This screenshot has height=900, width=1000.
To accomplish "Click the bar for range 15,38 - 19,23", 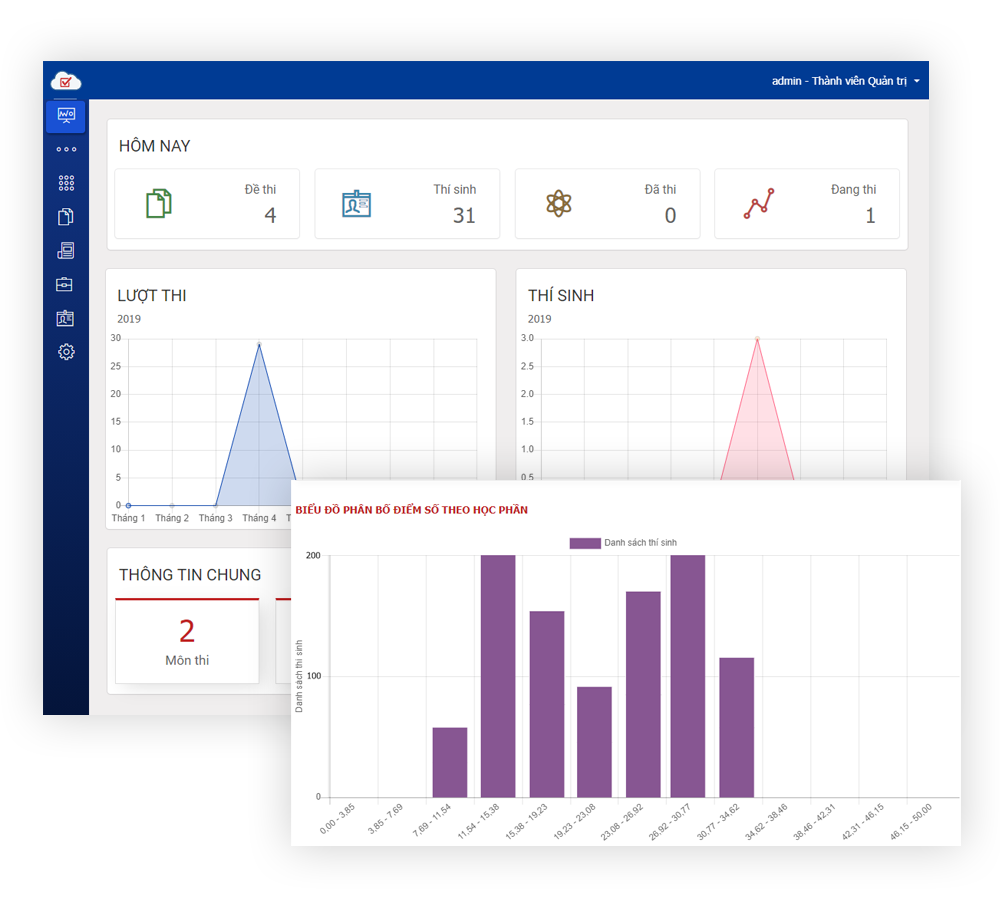I will point(547,704).
